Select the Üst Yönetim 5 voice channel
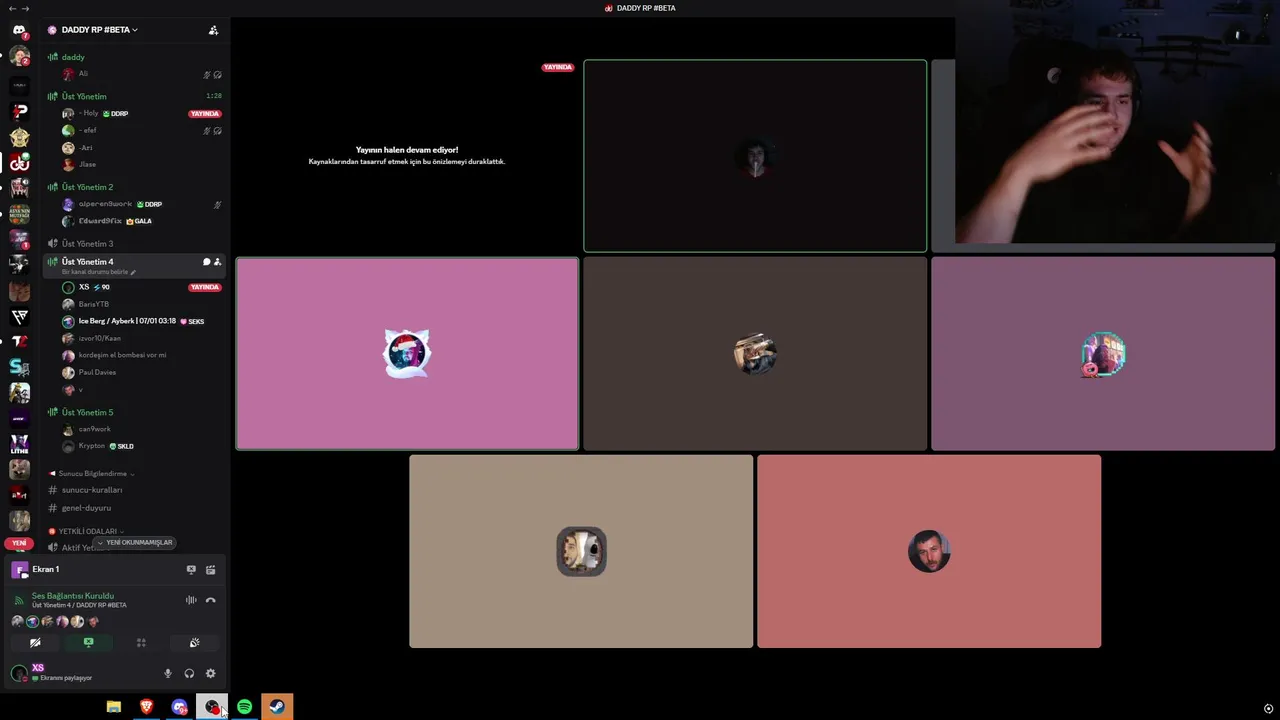This screenshot has width=1280, height=720. tap(87, 412)
